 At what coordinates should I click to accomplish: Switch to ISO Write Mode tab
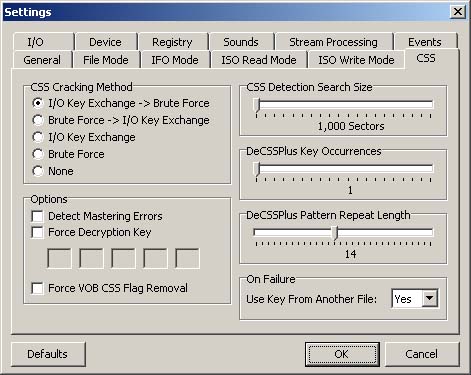pyautogui.click(x=356, y=60)
